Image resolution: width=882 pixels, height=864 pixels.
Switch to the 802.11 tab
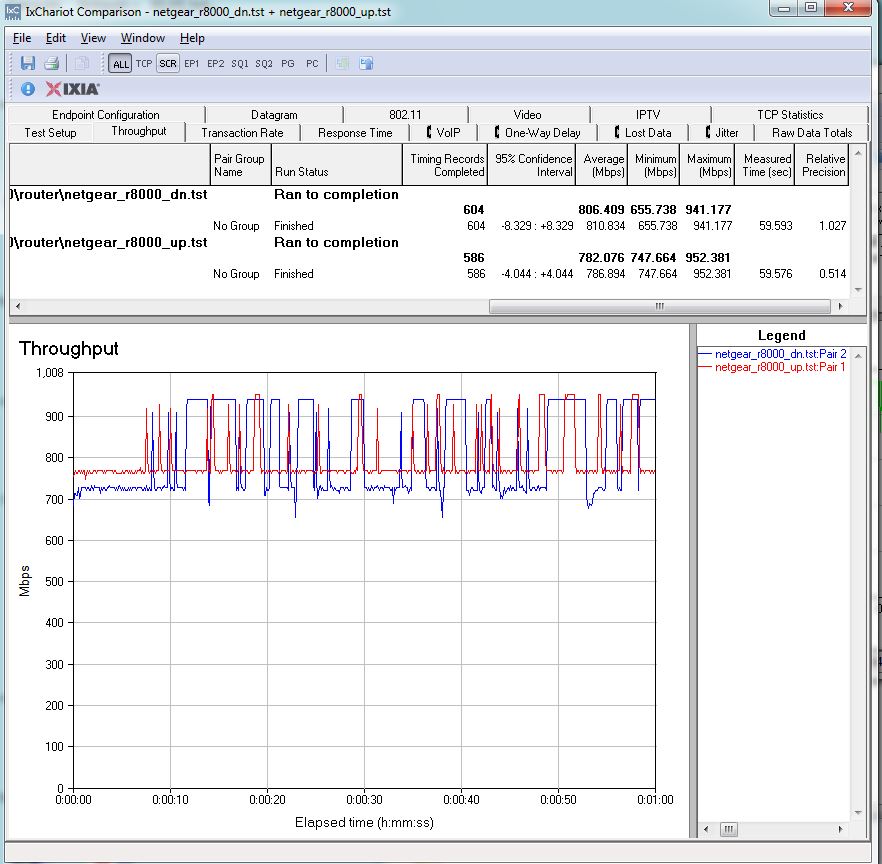coord(405,115)
